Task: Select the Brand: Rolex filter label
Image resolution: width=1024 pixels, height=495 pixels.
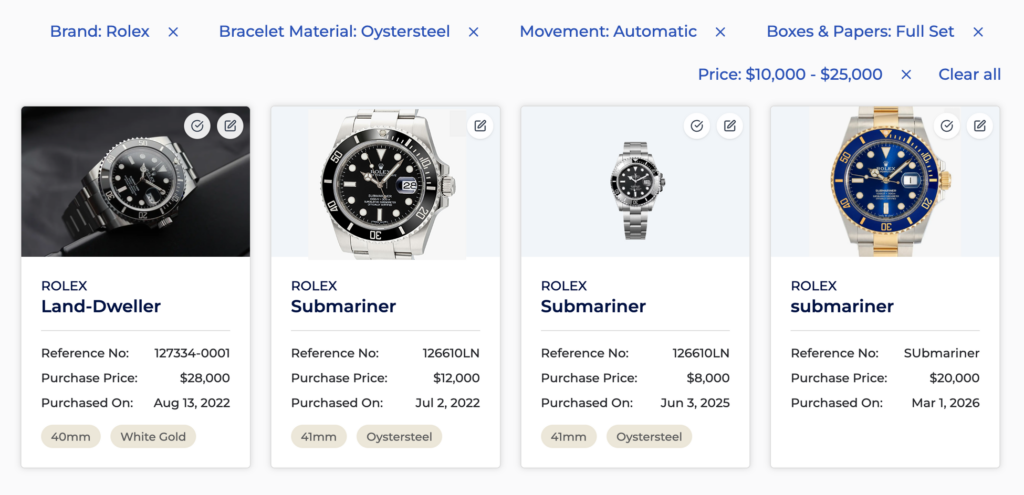Action: click(100, 32)
